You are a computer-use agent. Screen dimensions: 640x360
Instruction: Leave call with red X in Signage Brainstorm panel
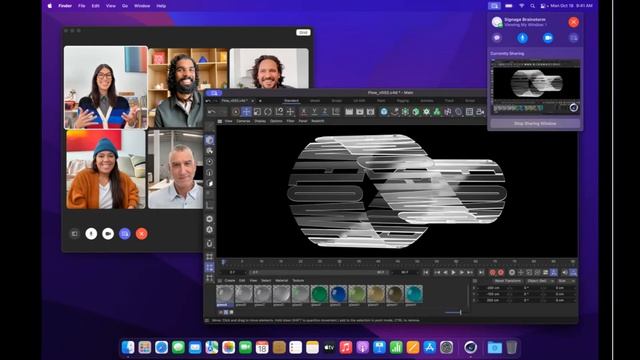[x=573, y=22]
